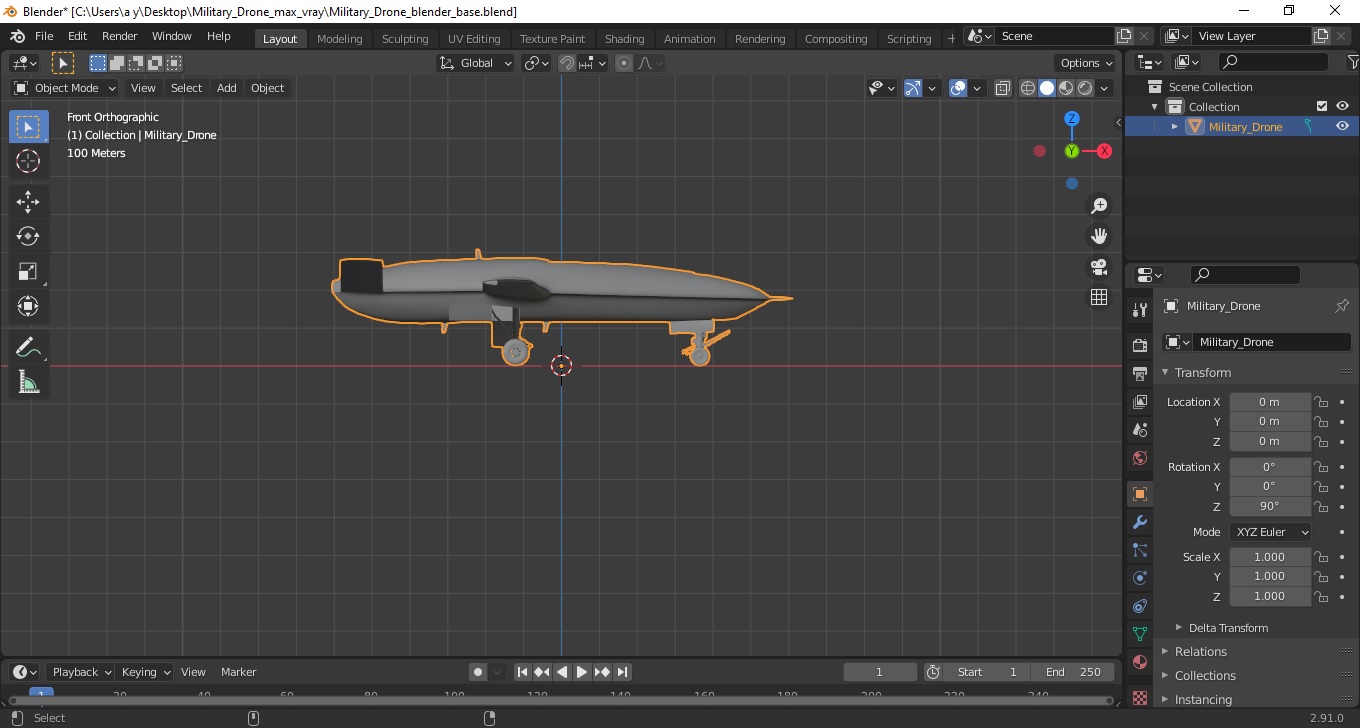Open Global transform orientation dropdown

point(476,63)
